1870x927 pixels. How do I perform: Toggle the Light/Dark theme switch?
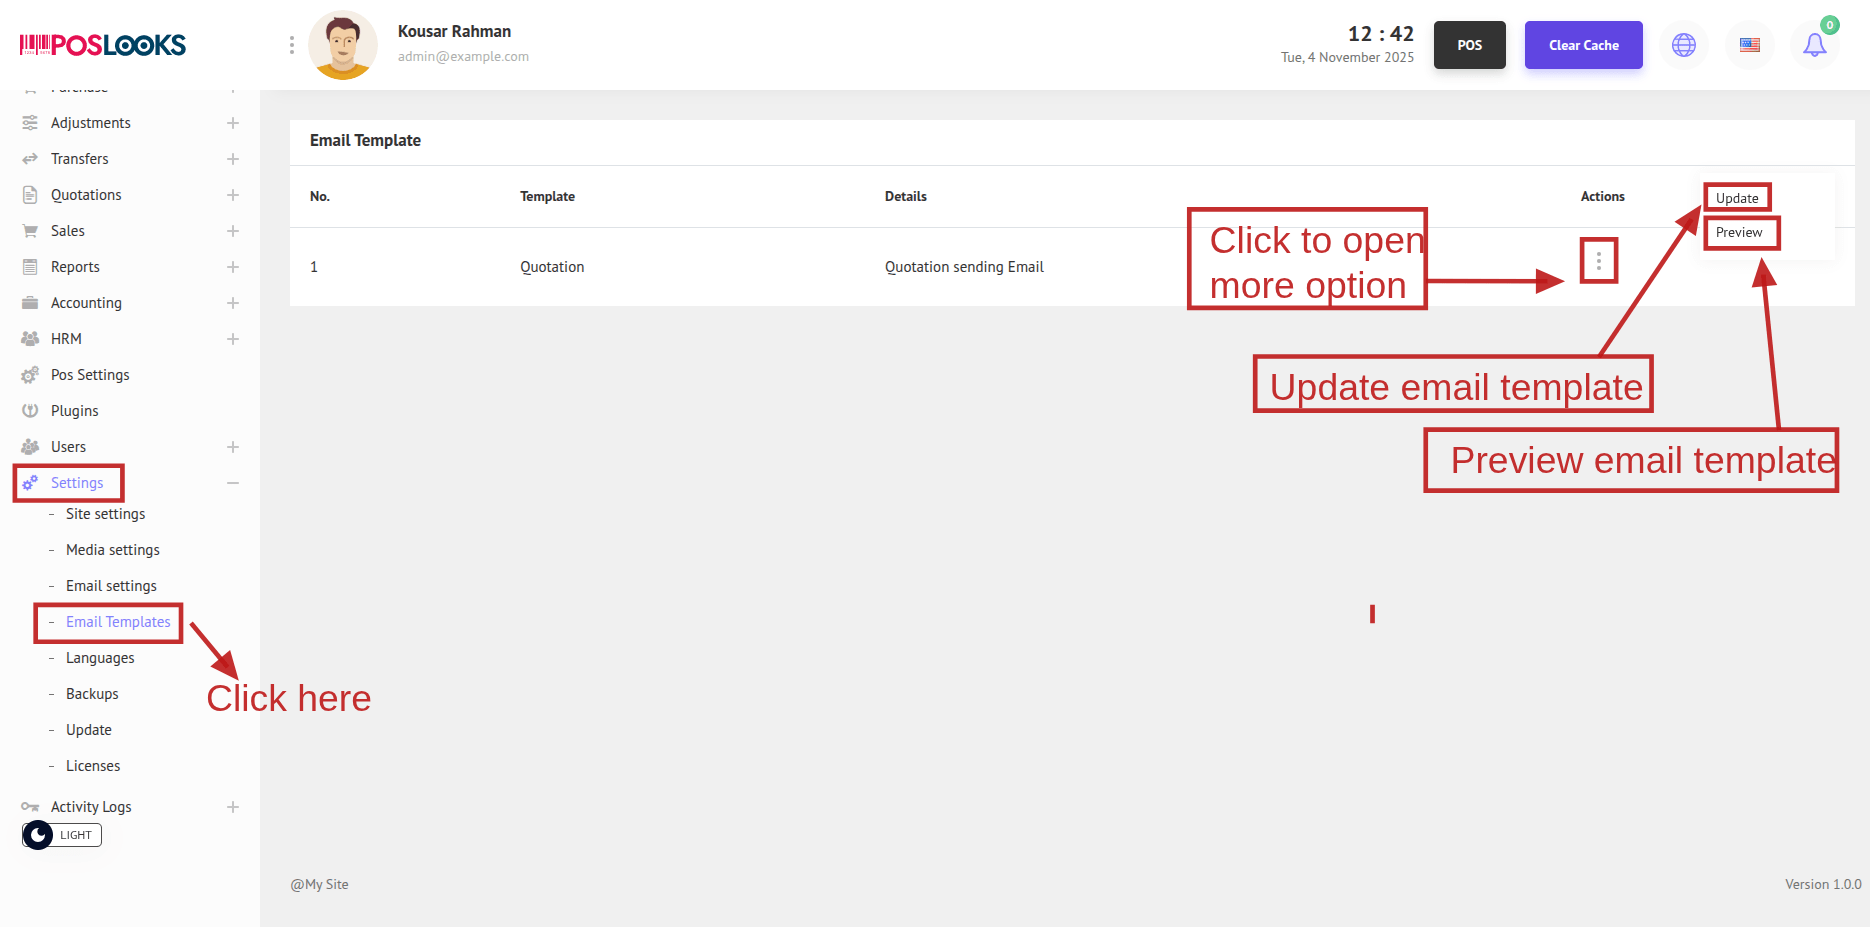(x=61, y=835)
